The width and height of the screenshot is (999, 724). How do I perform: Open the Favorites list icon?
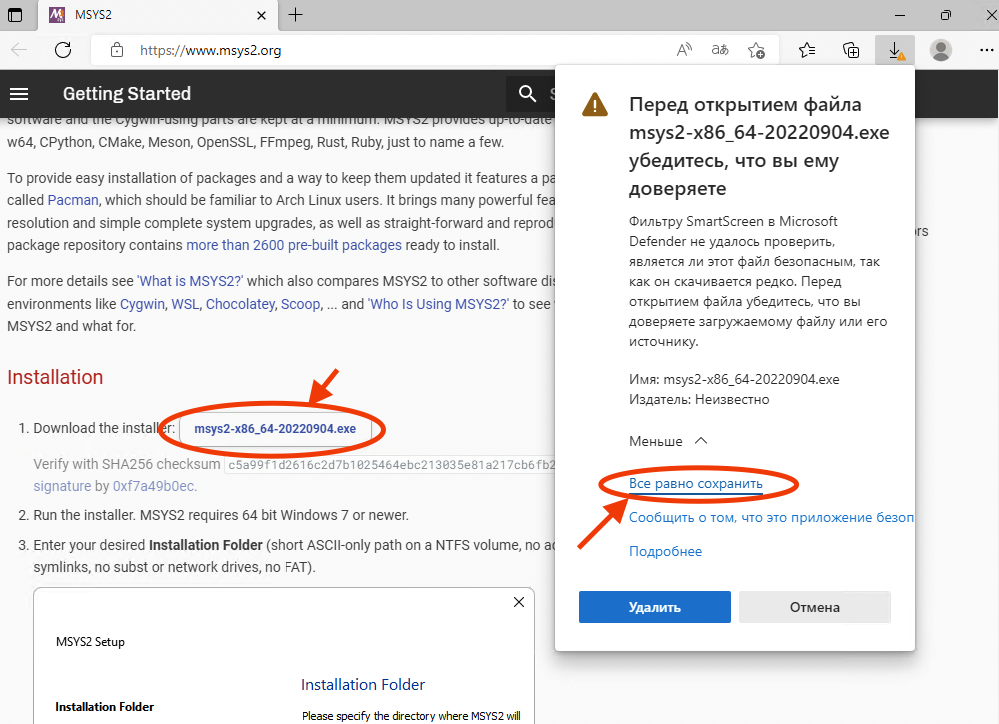pyautogui.click(x=808, y=50)
